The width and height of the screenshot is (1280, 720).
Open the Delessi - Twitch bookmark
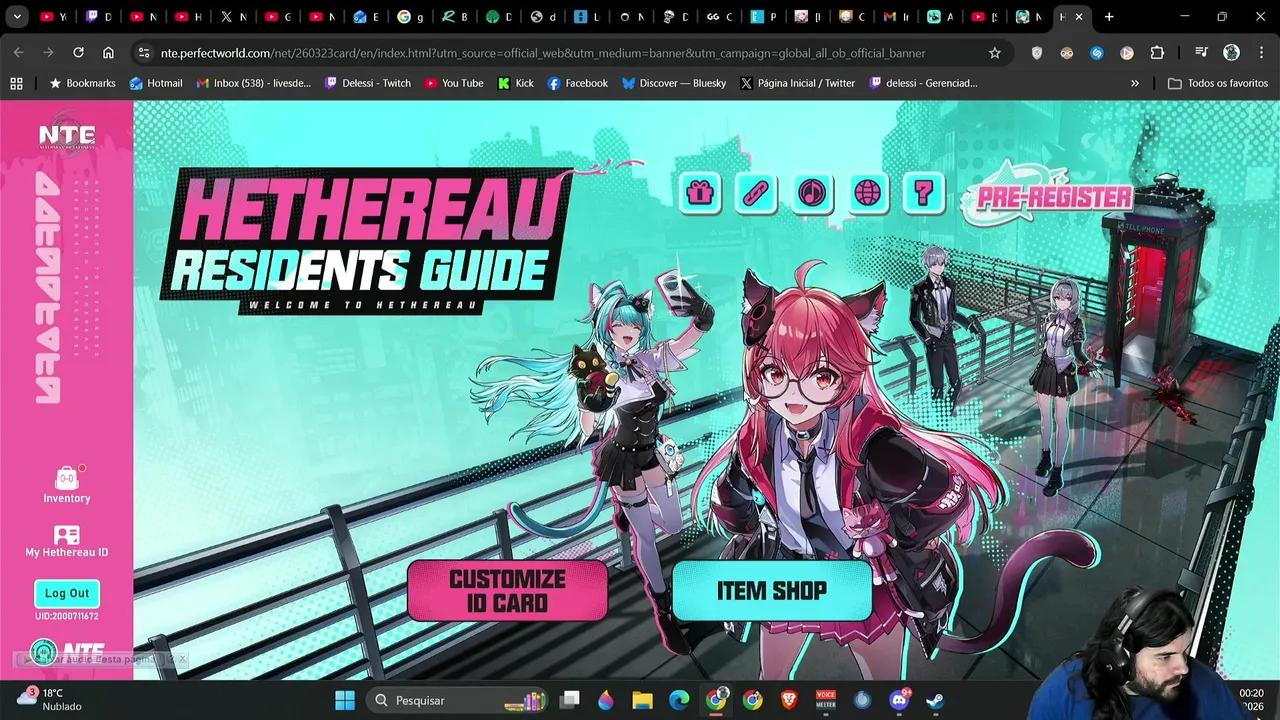[x=368, y=83]
